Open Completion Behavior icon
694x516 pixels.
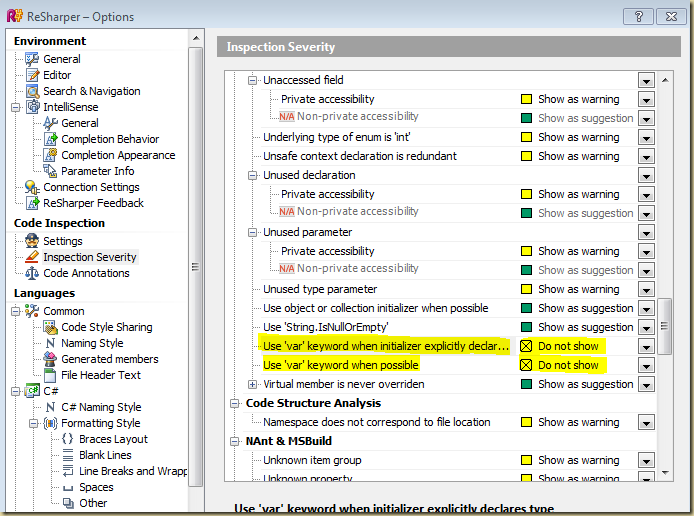point(50,139)
